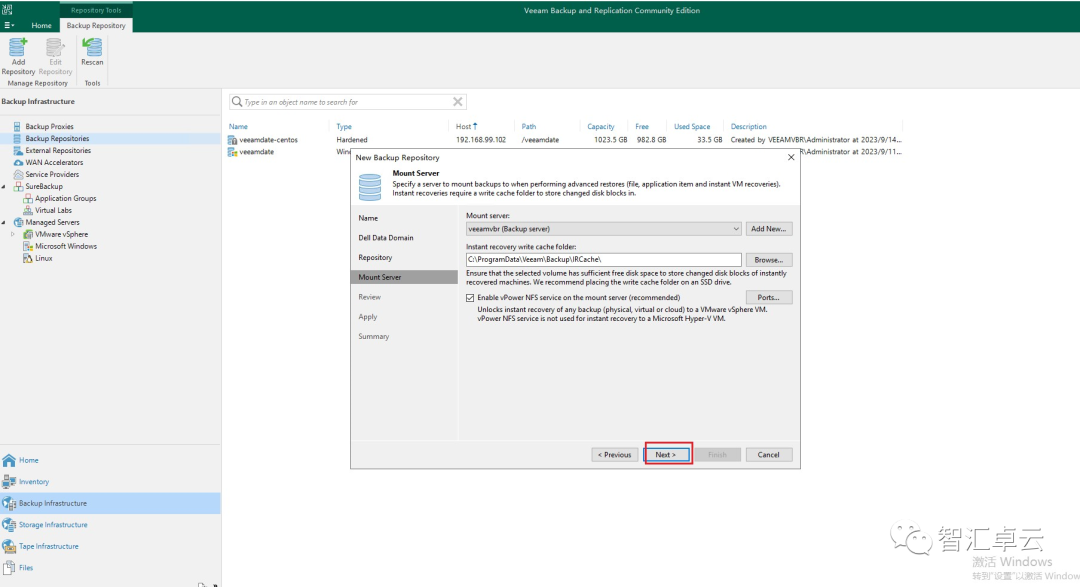This screenshot has height=587, width=1080.
Task: Open the Storage Infrastructure navigation pane
Action: pyautogui.click(x=110, y=524)
